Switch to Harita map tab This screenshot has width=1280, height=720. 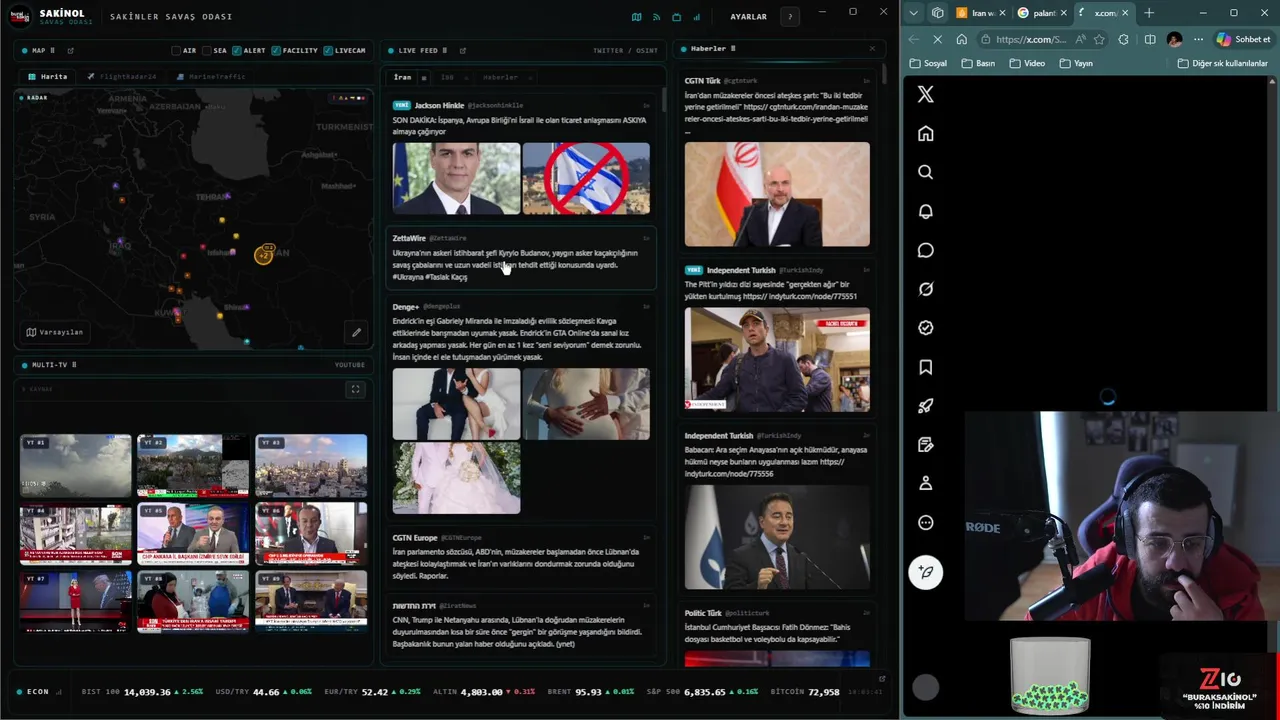coord(48,76)
